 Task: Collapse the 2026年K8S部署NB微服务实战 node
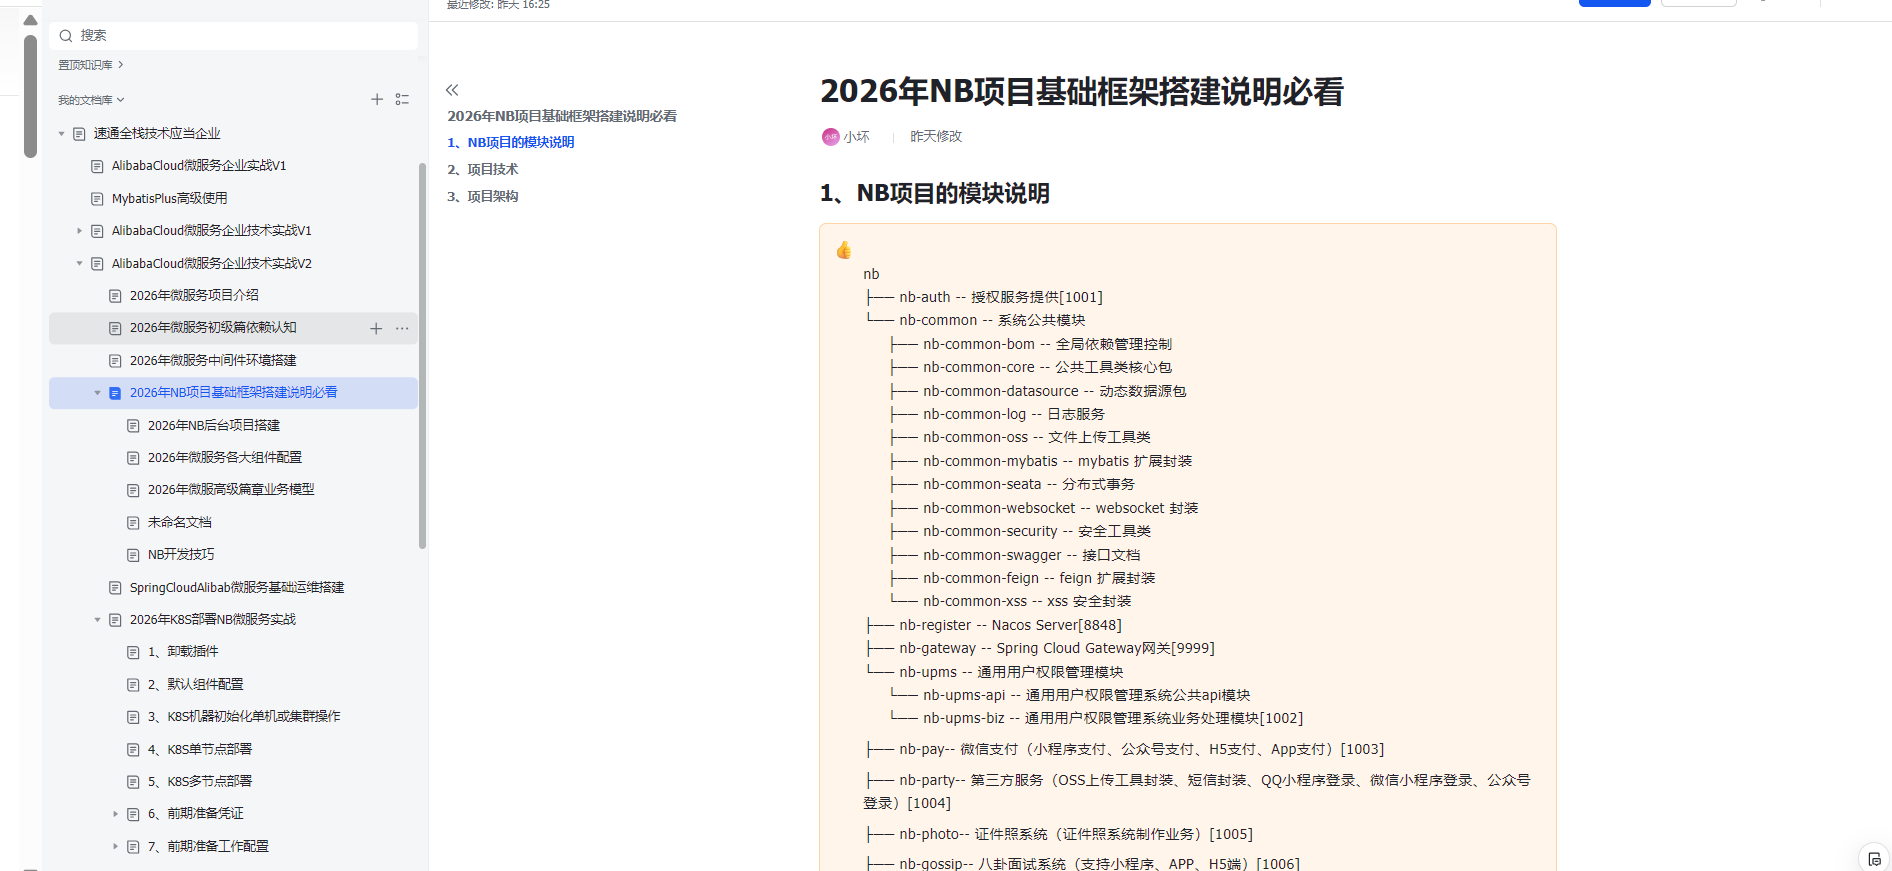(97, 620)
